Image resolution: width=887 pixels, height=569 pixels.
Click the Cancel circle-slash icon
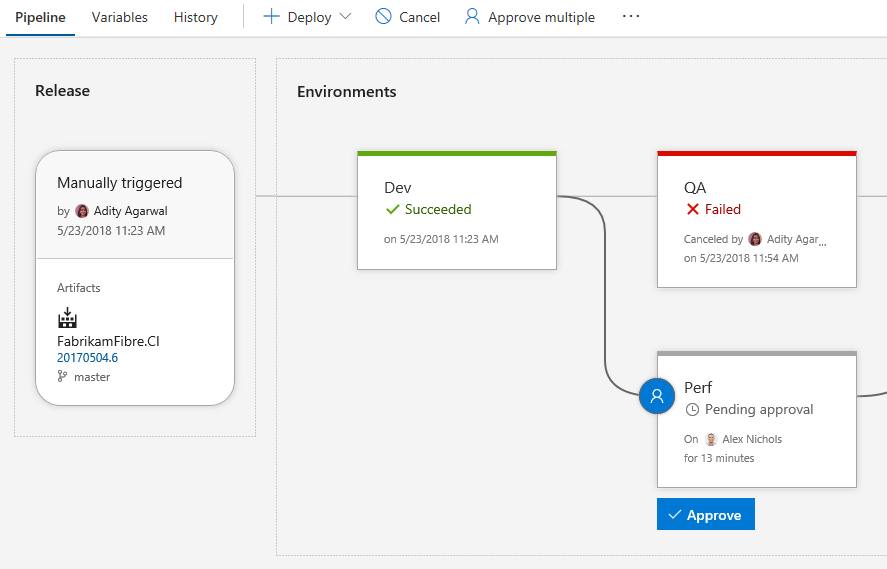point(383,17)
